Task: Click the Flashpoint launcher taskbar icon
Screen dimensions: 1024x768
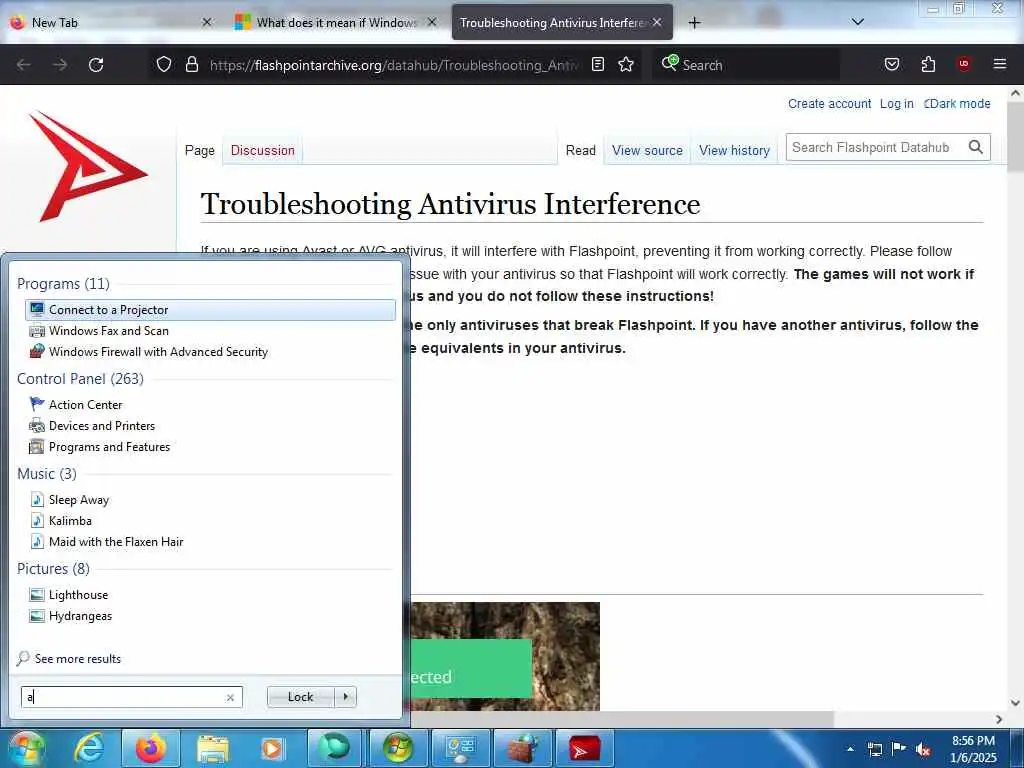Action: [583, 748]
